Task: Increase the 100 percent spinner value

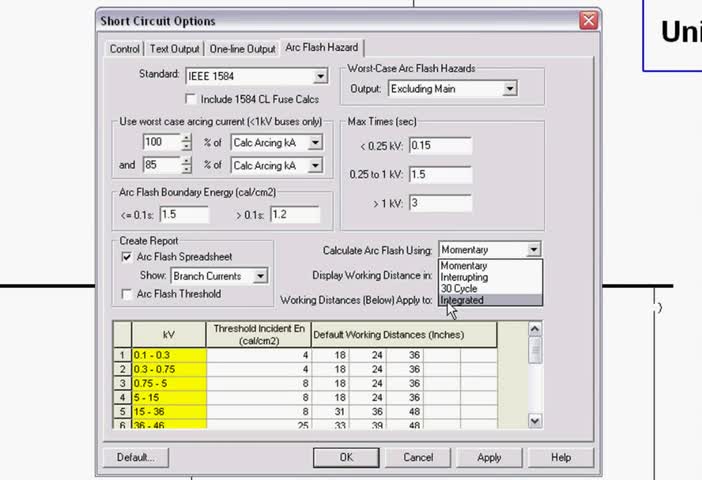Action: 187,138
